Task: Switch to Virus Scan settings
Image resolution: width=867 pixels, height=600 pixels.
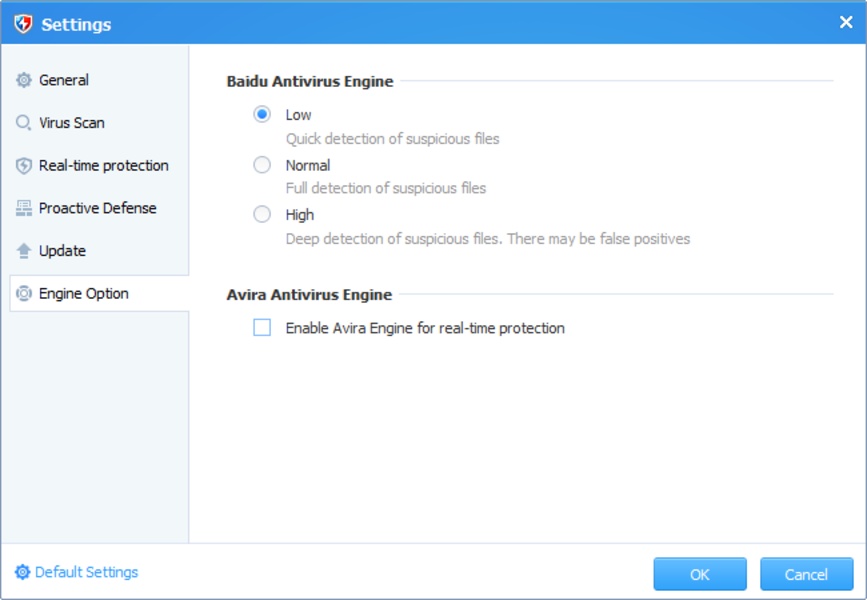Action: 71,123
